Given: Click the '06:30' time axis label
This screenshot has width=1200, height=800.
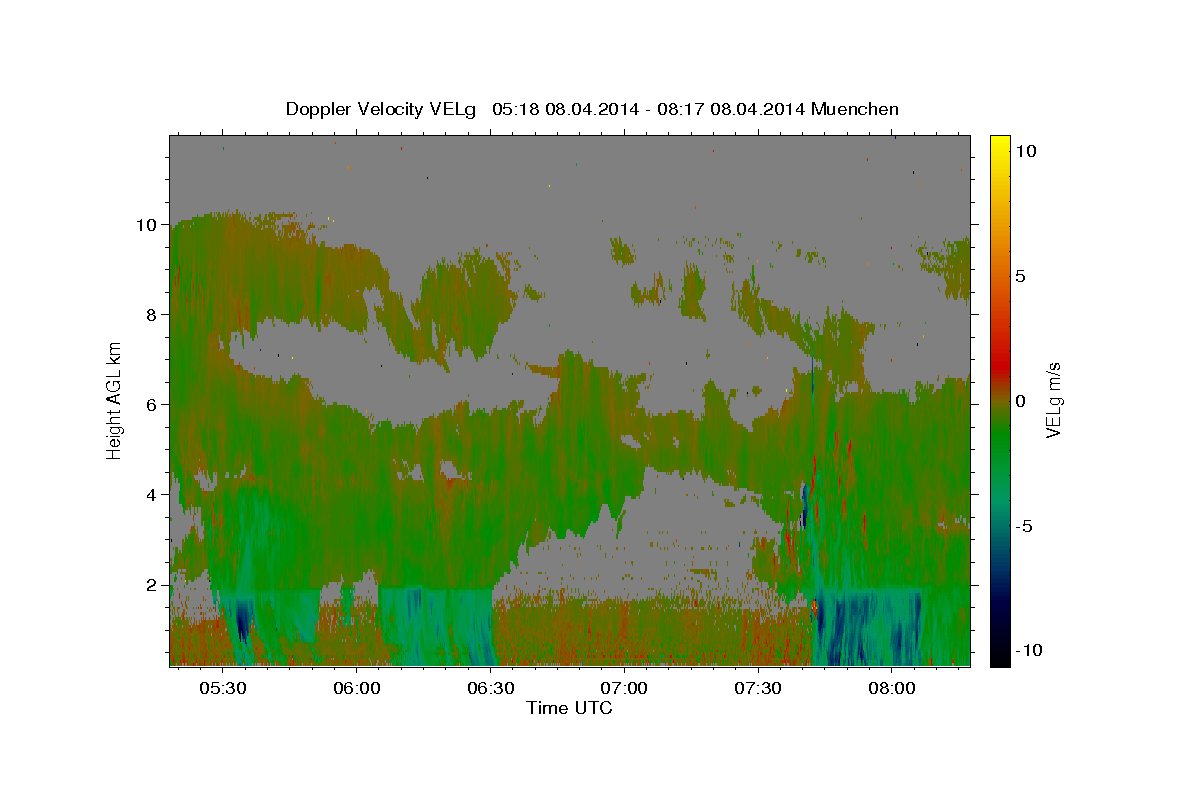Looking at the screenshot, I should coord(491,689).
